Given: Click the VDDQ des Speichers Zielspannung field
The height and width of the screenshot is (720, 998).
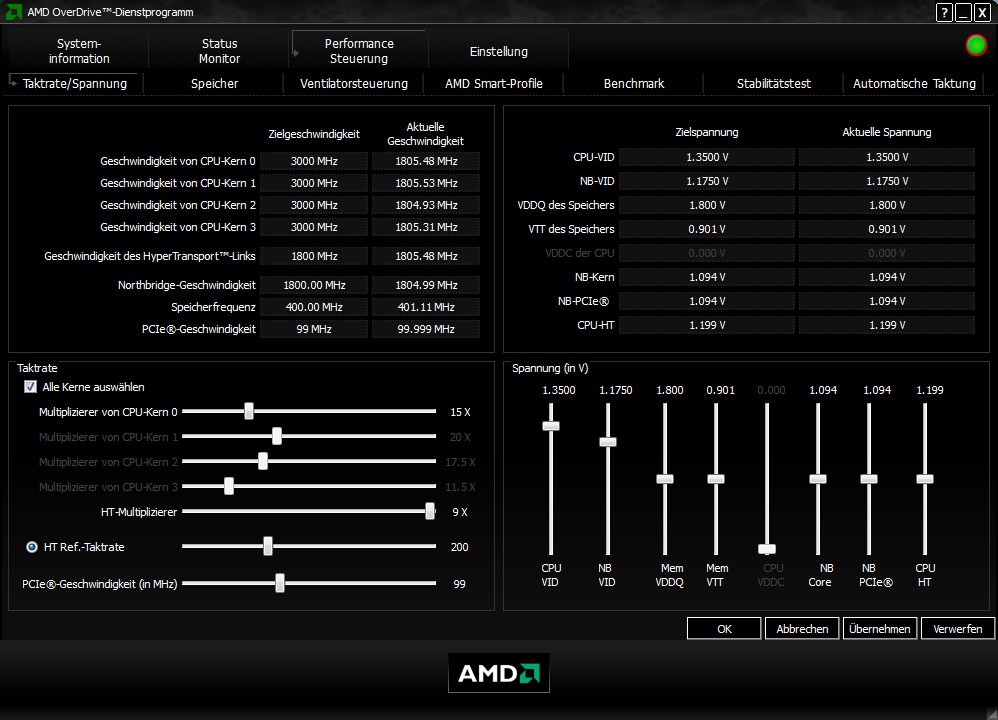Looking at the screenshot, I should click(x=707, y=205).
